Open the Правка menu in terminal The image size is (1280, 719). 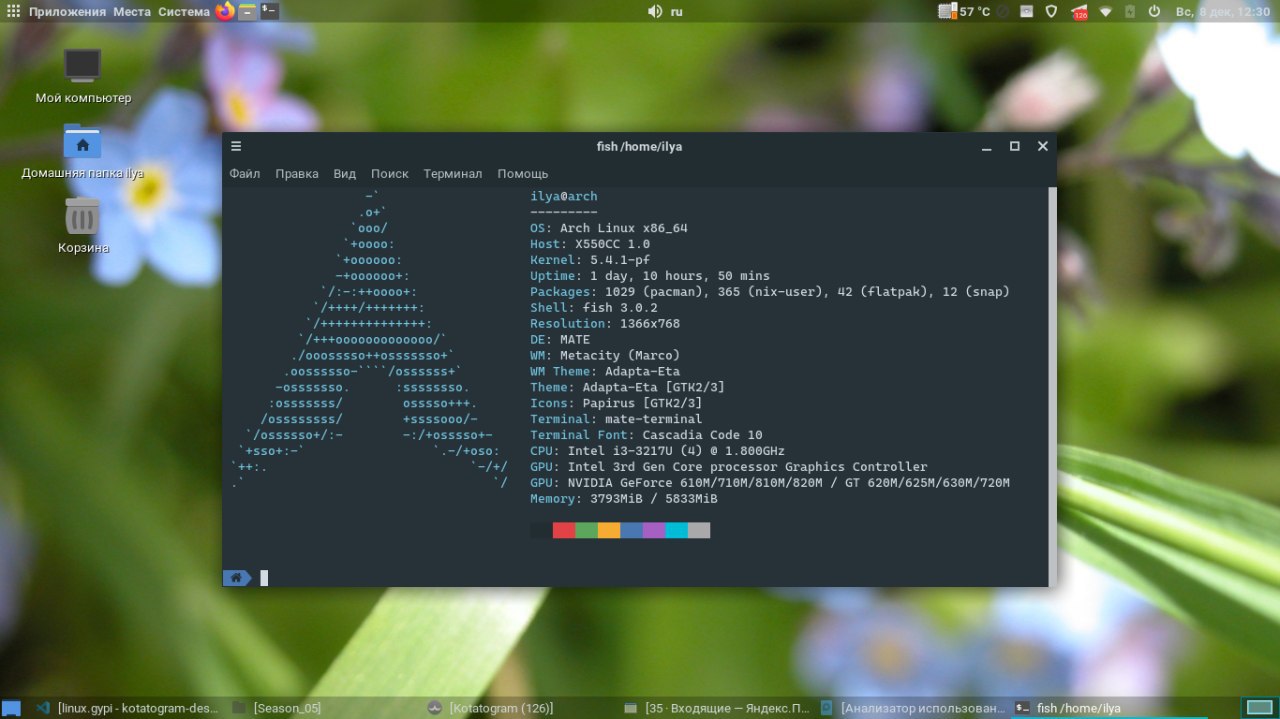[x=297, y=174]
